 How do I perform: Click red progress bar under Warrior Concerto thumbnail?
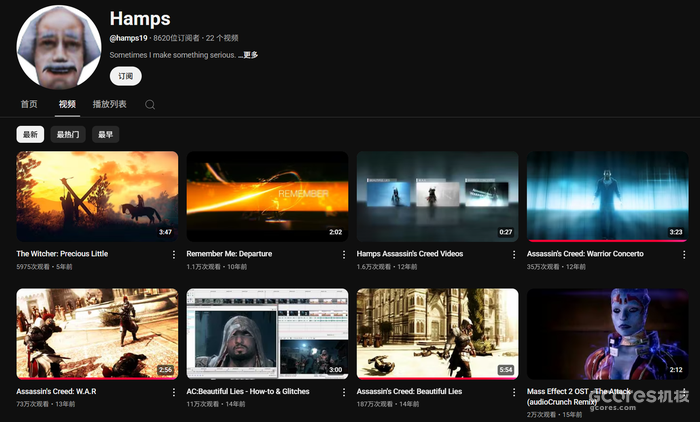click(x=608, y=241)
